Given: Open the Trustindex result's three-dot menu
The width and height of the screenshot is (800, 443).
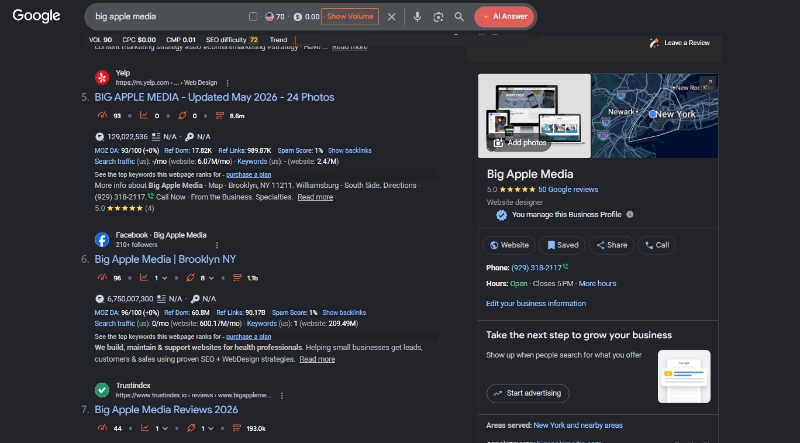Looking at the screenshot, I should click(x=282, y=396).
